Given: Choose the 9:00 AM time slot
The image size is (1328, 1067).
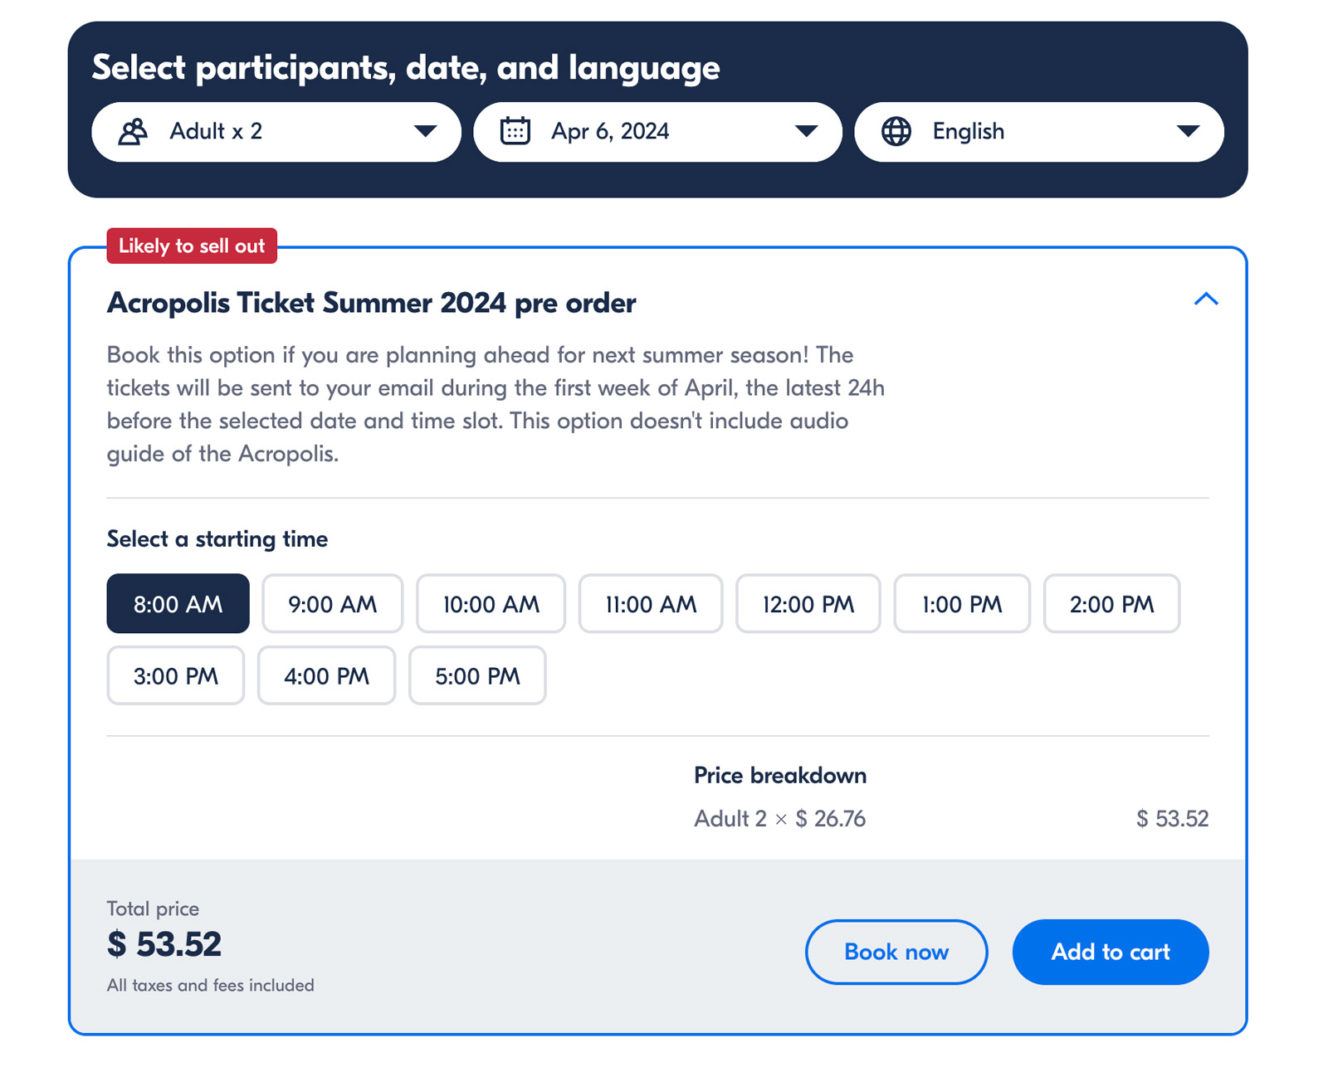Looking at the screenshot, I should (332, 604).
